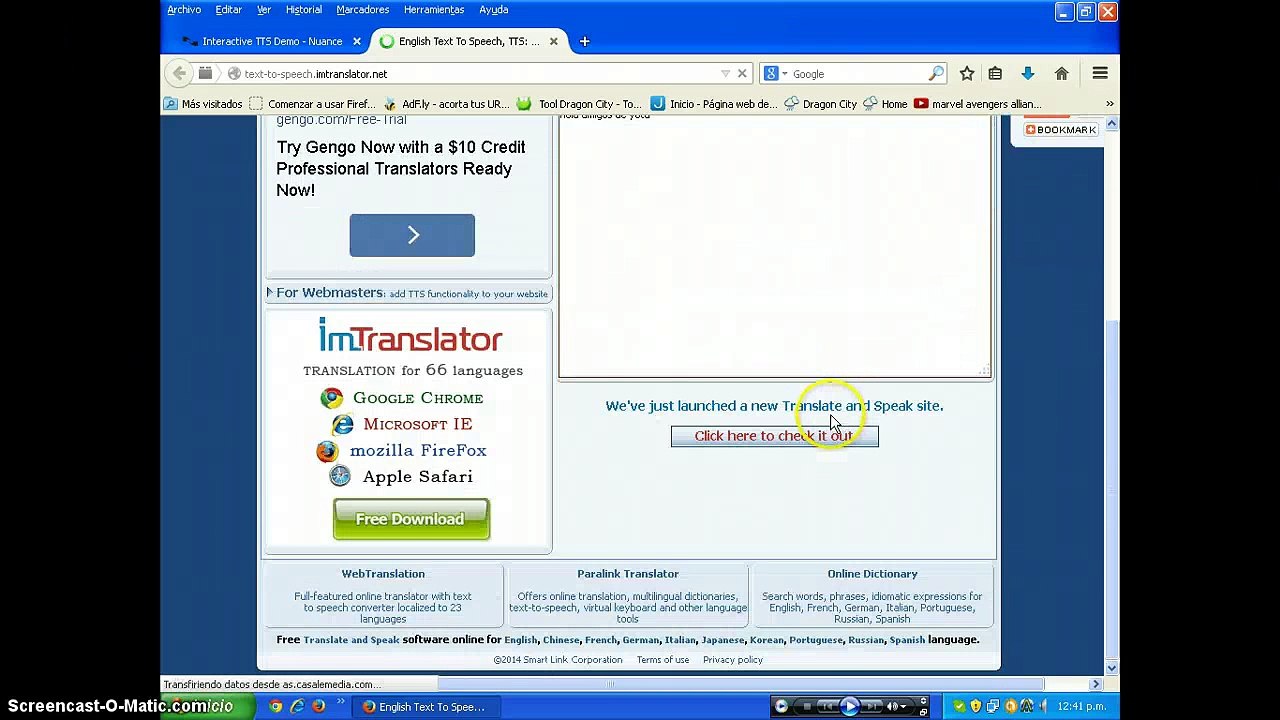Image resolution: width=1280 pixels, height=720 pixels.
Task: Open the Editar menu
Action: coord(228,10)
